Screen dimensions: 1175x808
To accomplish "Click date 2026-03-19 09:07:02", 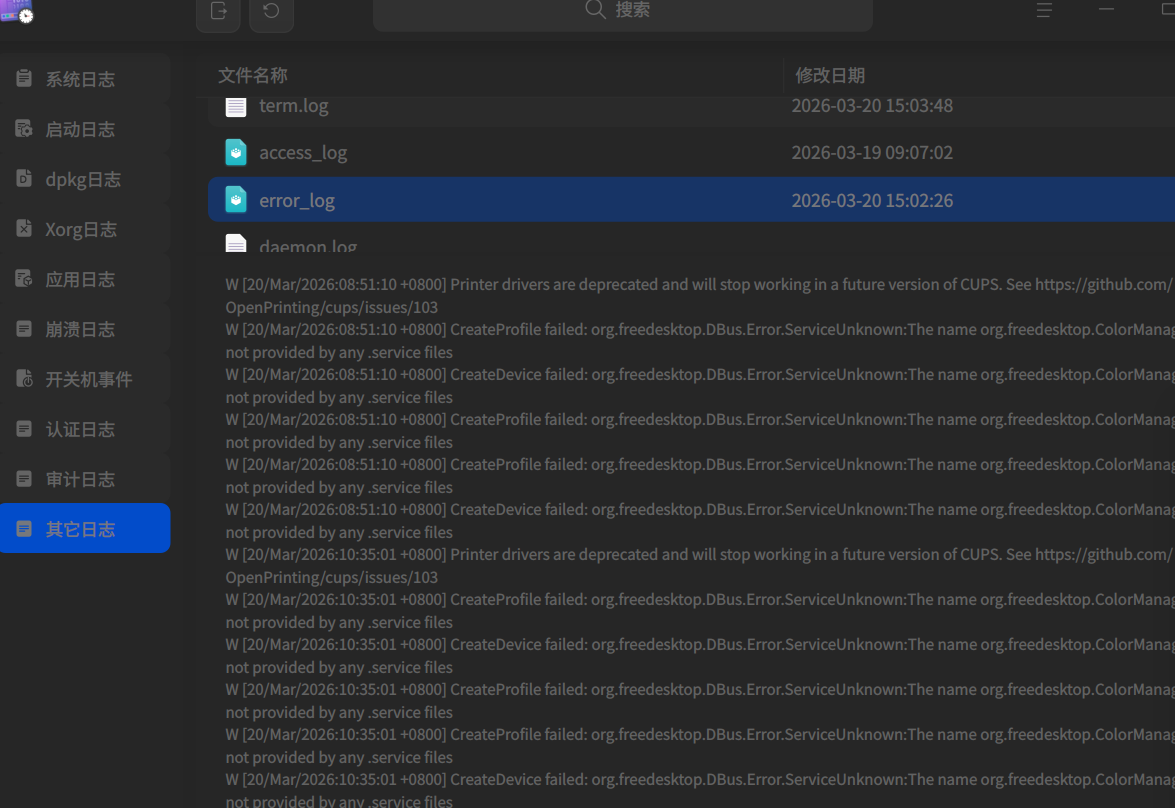I will click(872, 152).
